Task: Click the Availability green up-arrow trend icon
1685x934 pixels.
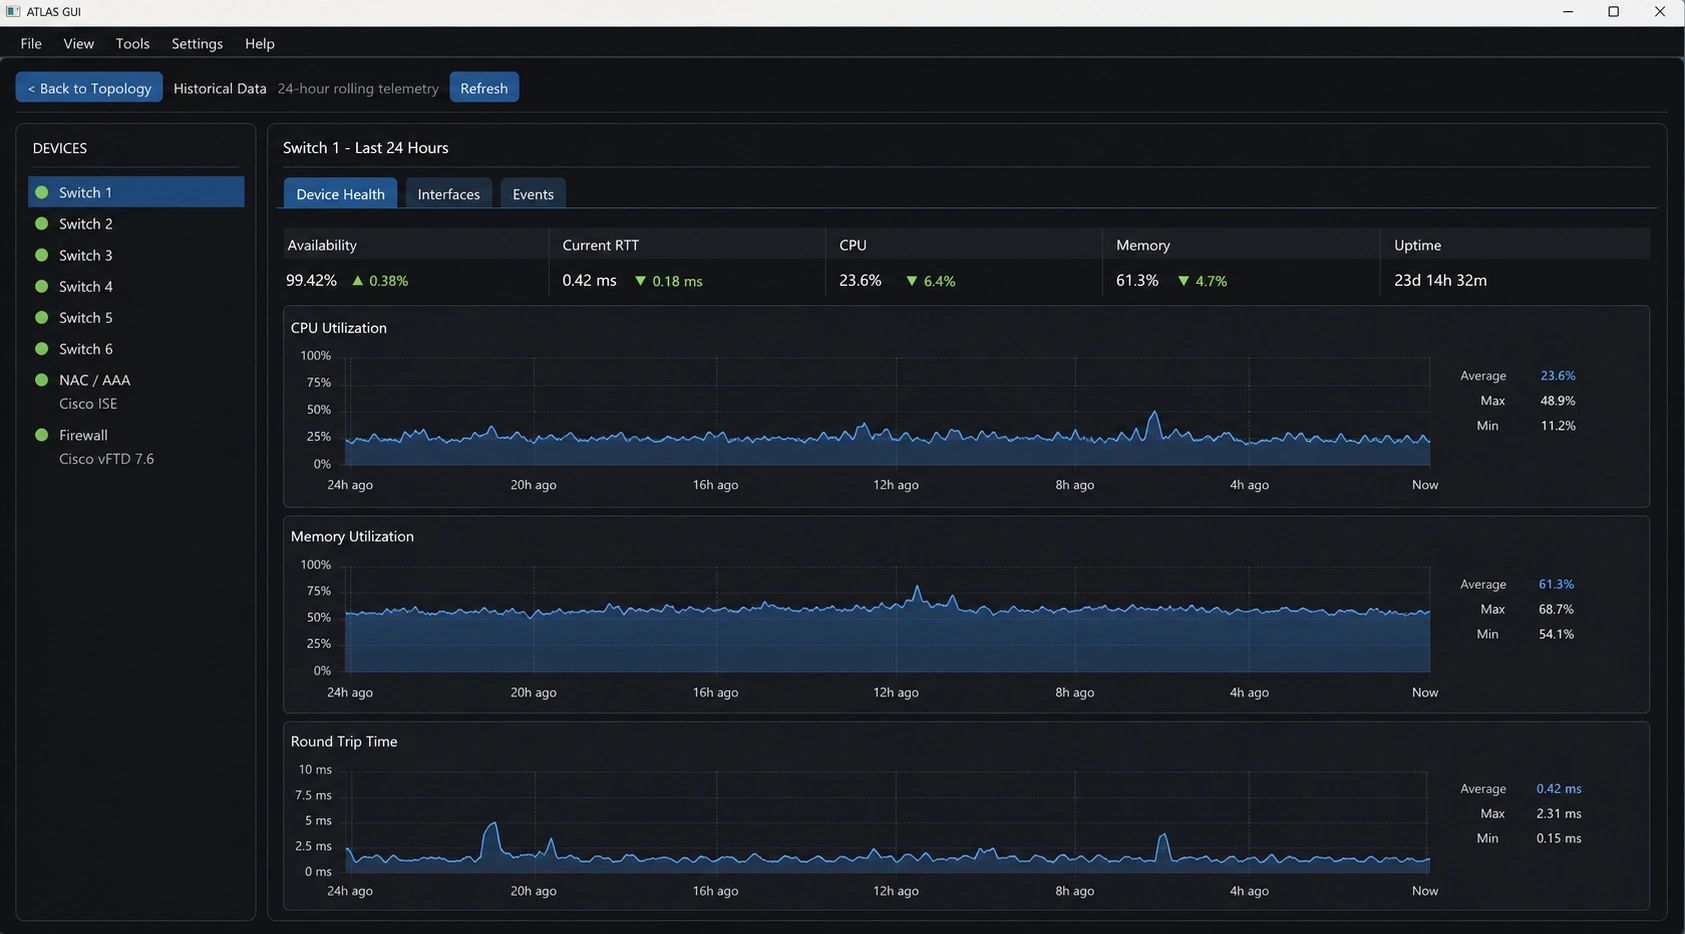Action: [358, 281]
